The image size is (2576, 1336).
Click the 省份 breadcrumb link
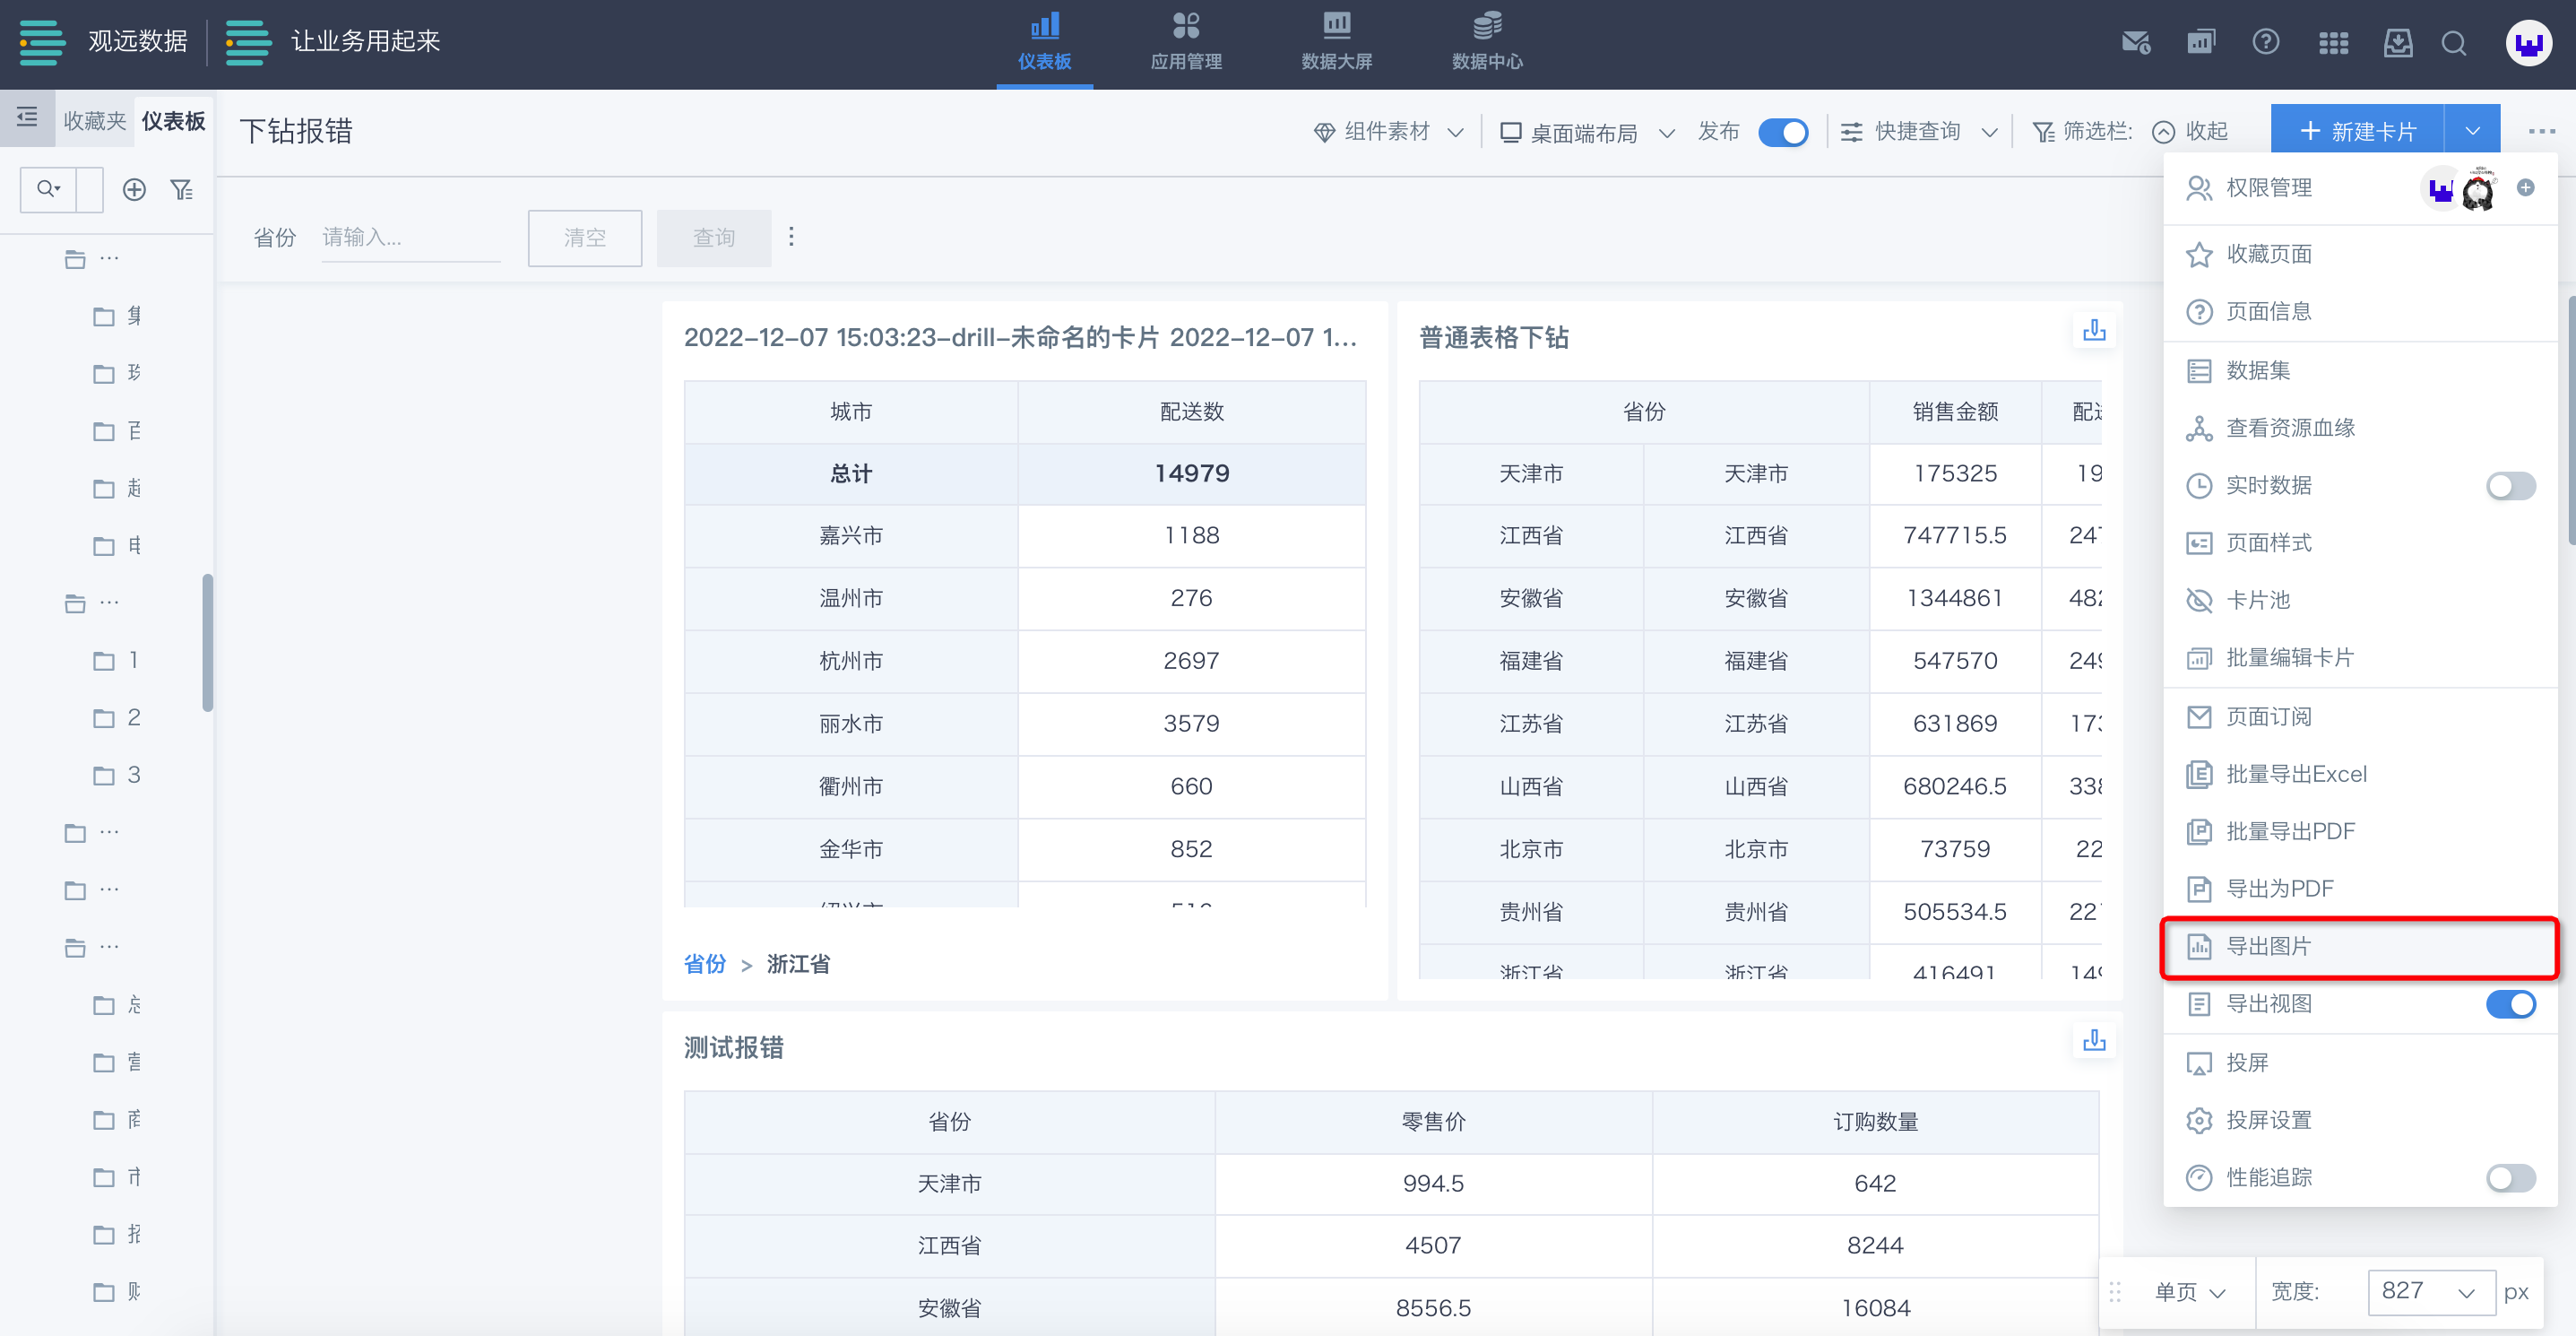pos(704,964)
